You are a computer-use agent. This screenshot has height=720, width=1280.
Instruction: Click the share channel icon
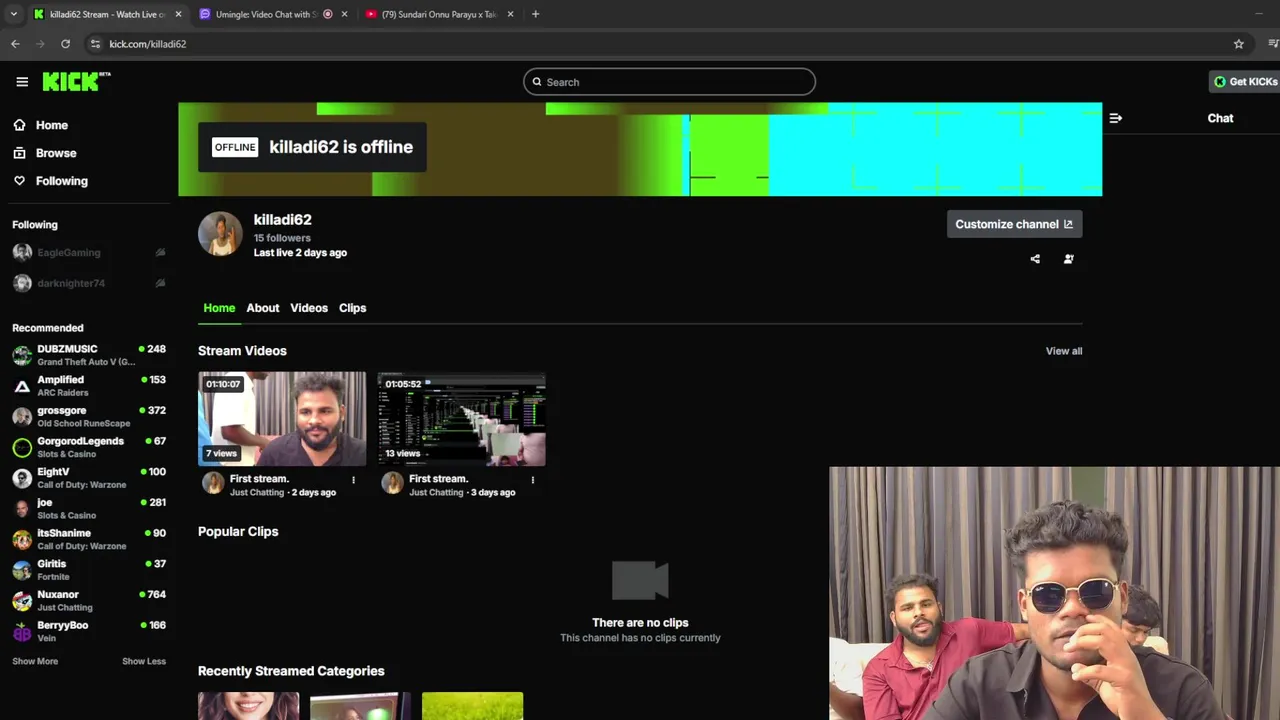1035,259
